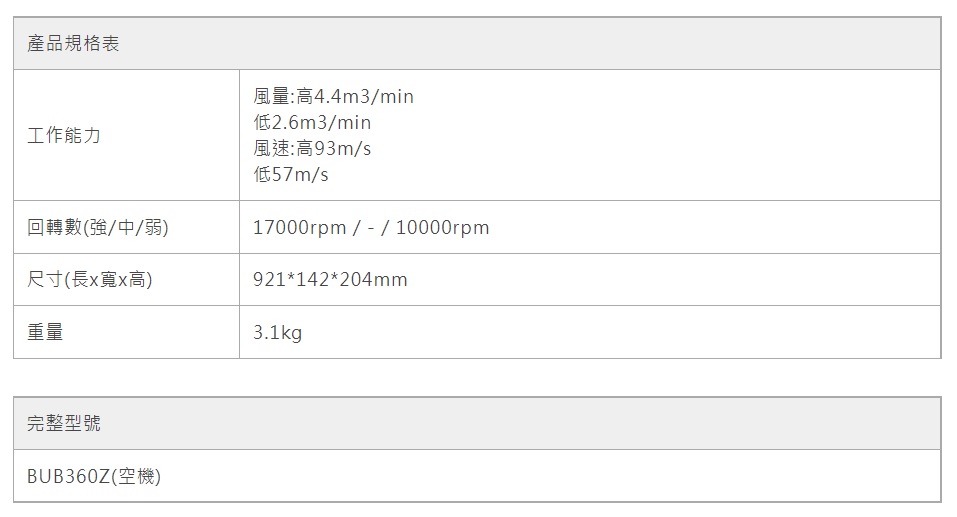Click the 風速 label text
Image resolution: width=957 pixels, height=517 pixels.
(270, 149)
